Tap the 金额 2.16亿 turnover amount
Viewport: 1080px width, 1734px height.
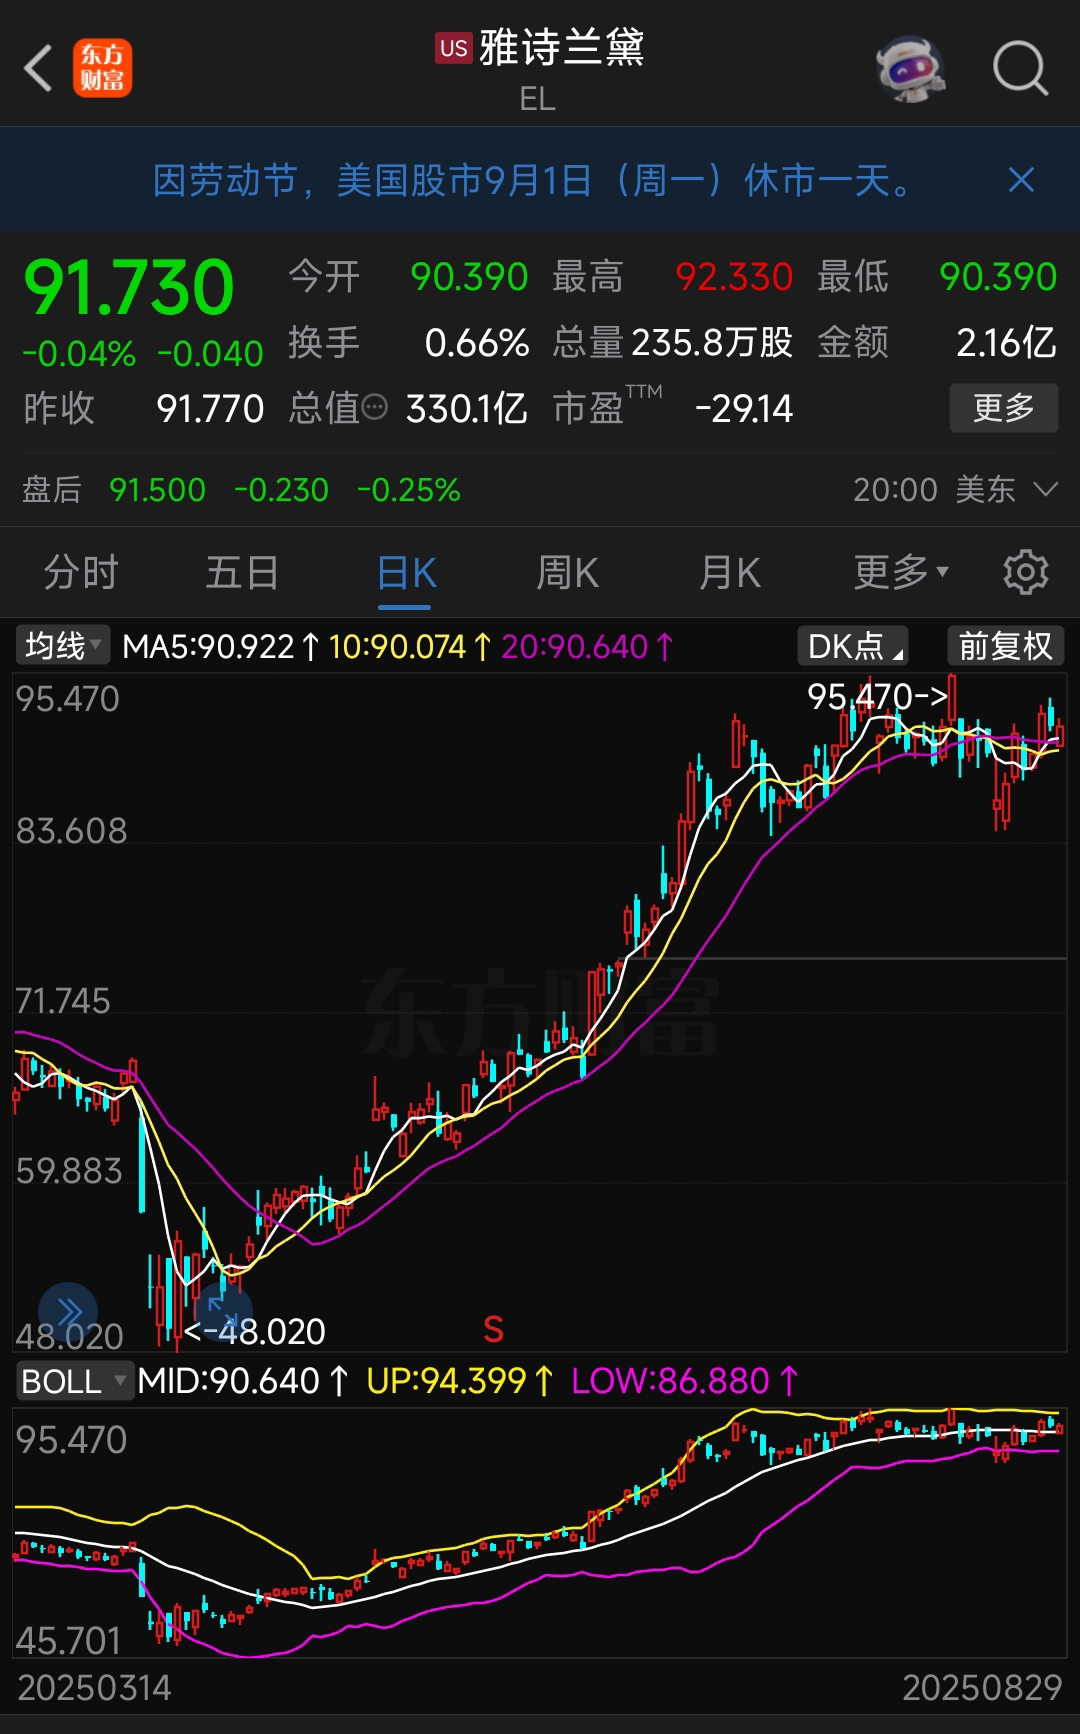click(x=1006, y=343)
